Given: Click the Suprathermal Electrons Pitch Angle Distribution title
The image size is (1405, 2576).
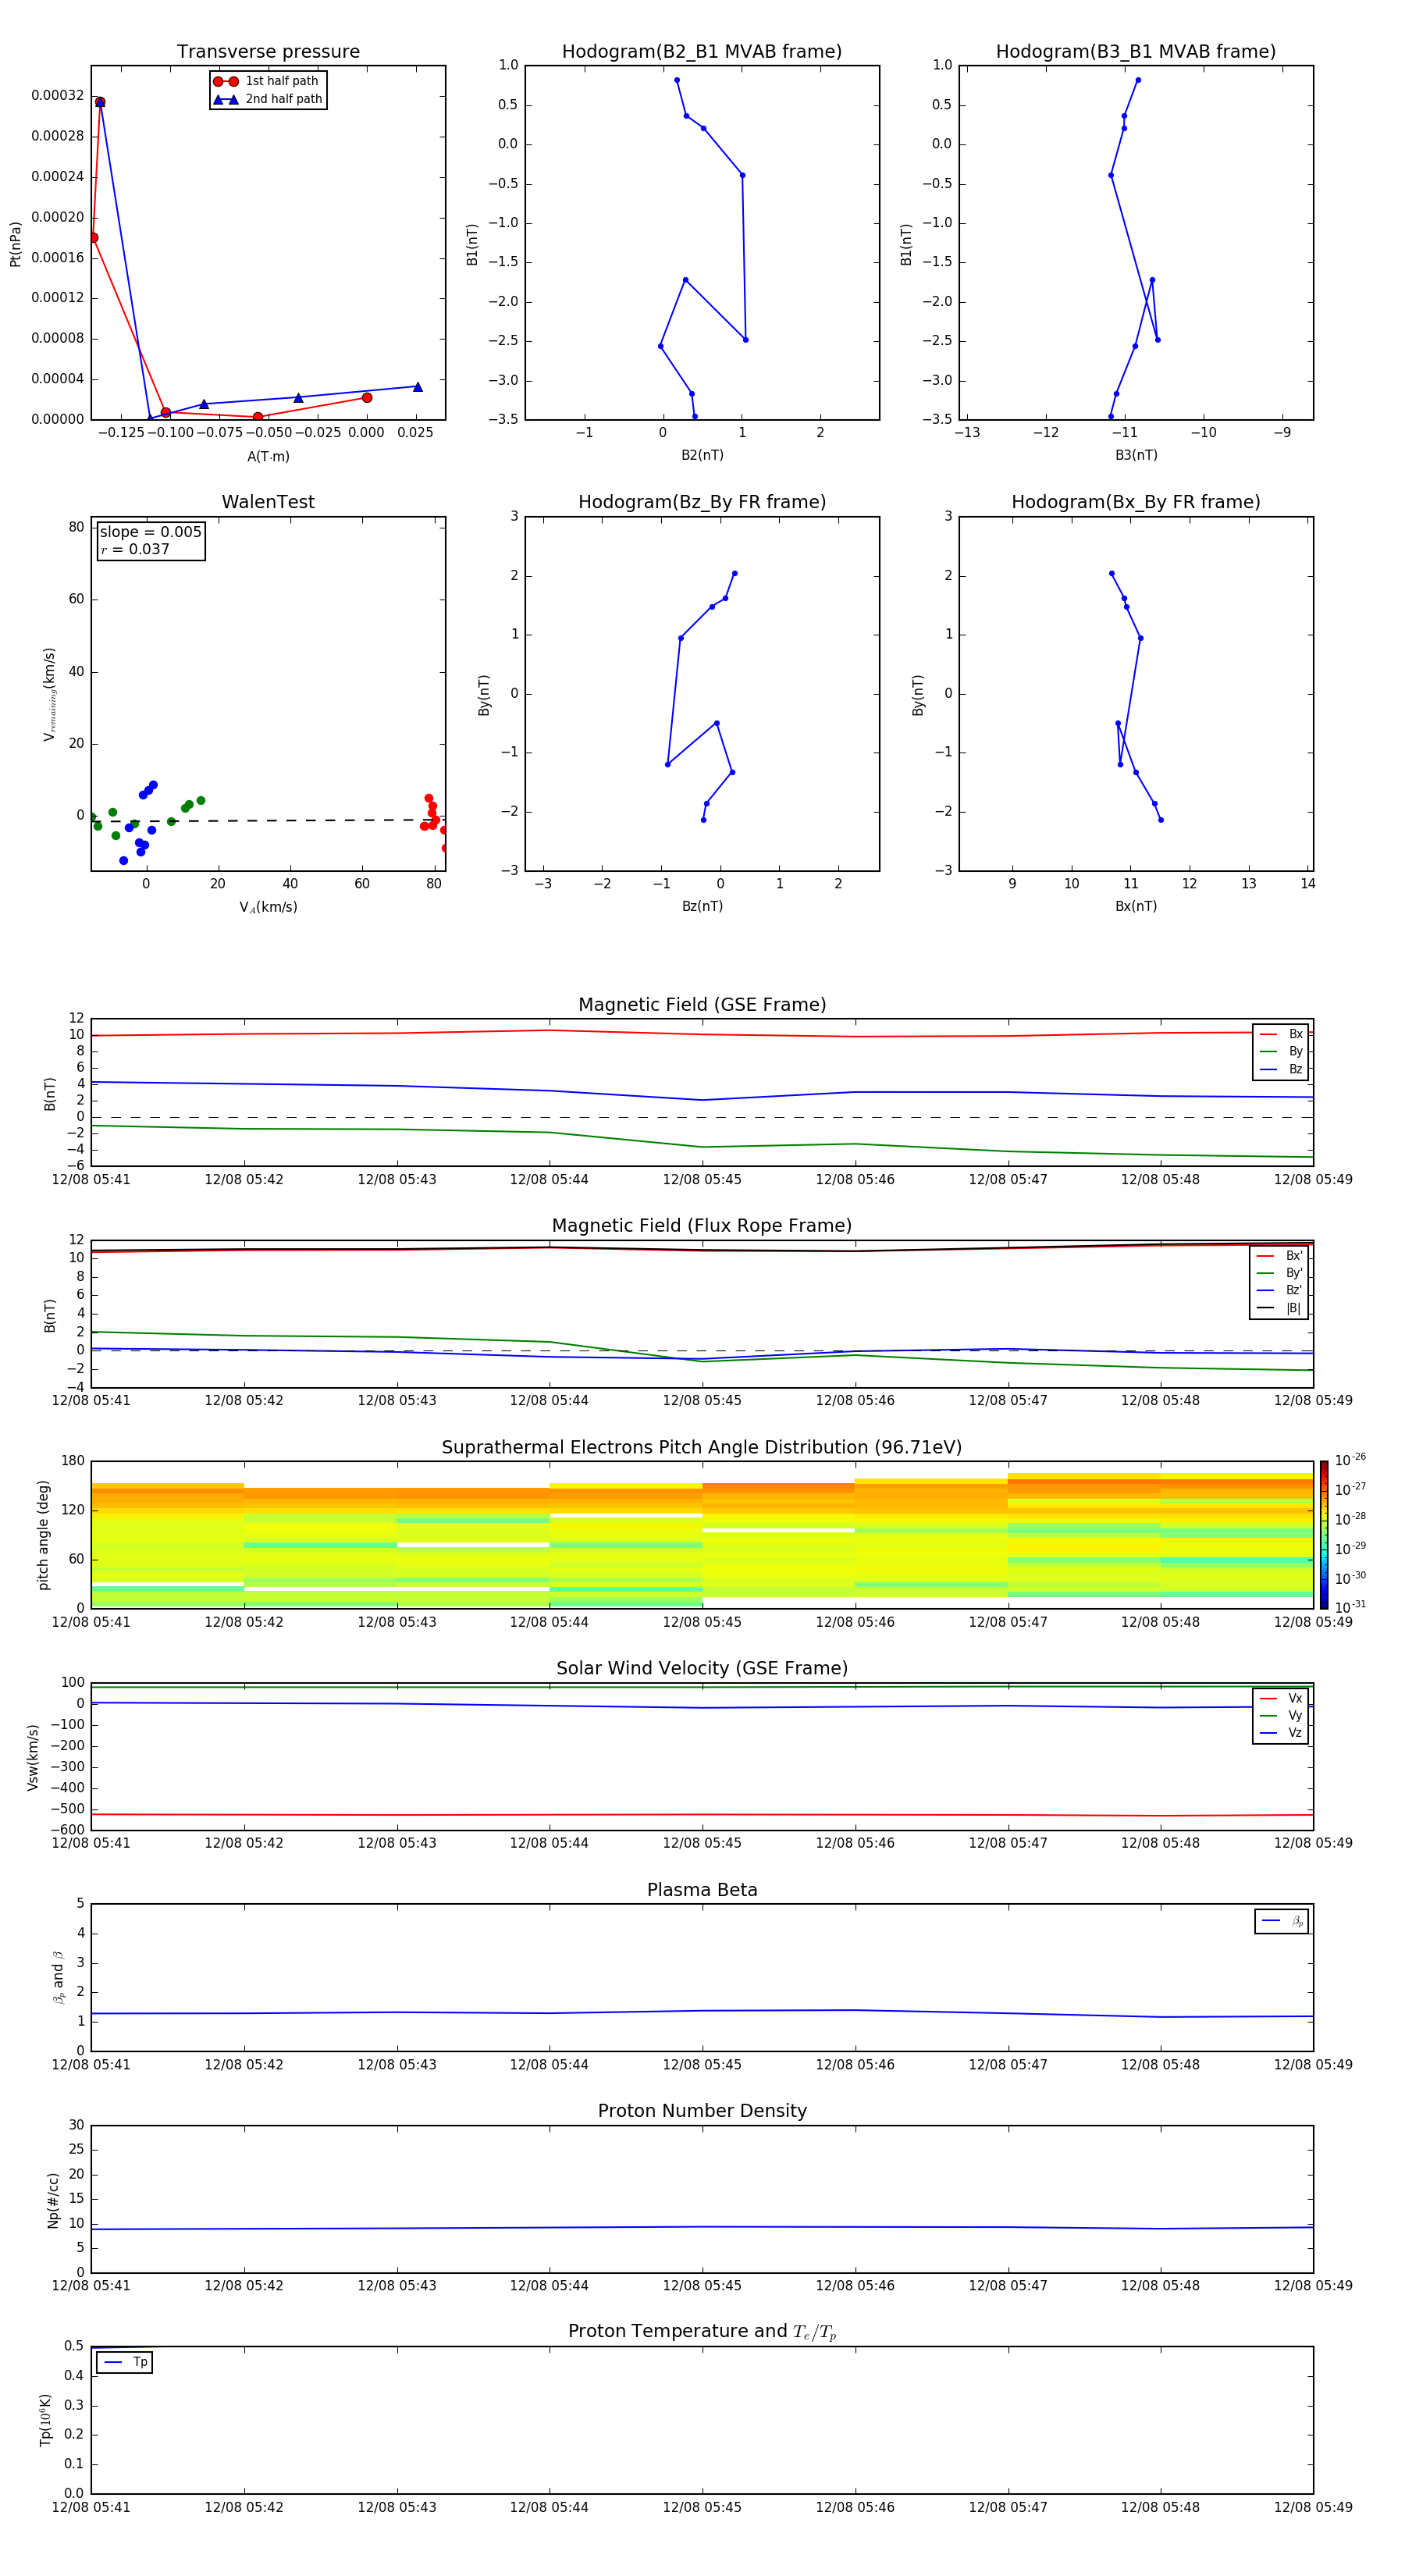Looking at the screenshot, I should pos(702,1447).
